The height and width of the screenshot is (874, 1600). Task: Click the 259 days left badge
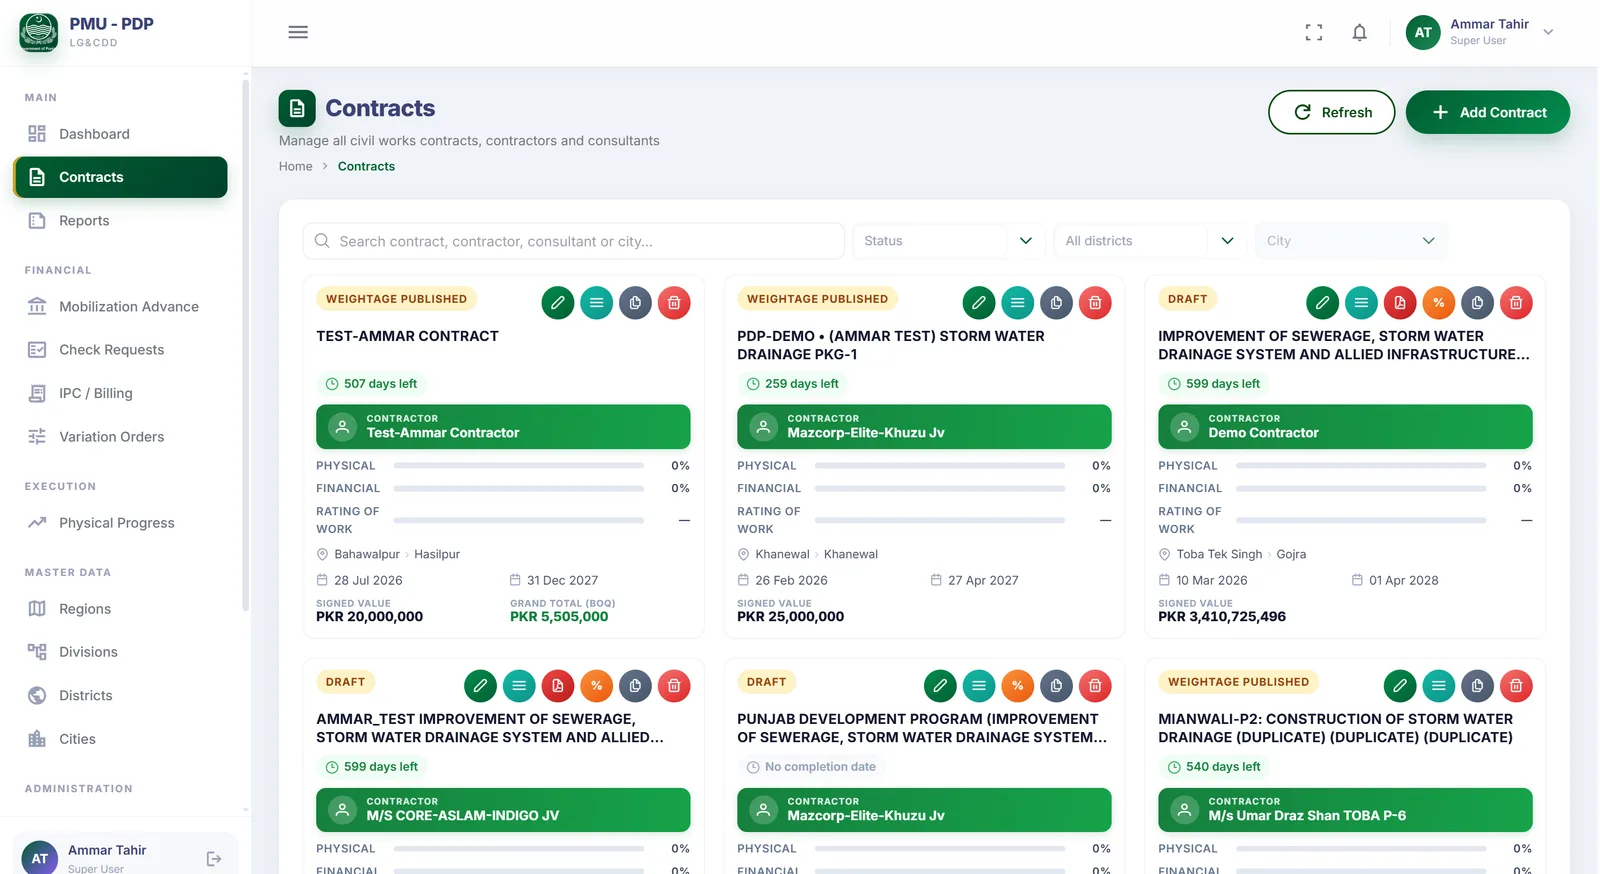(792, 384)
